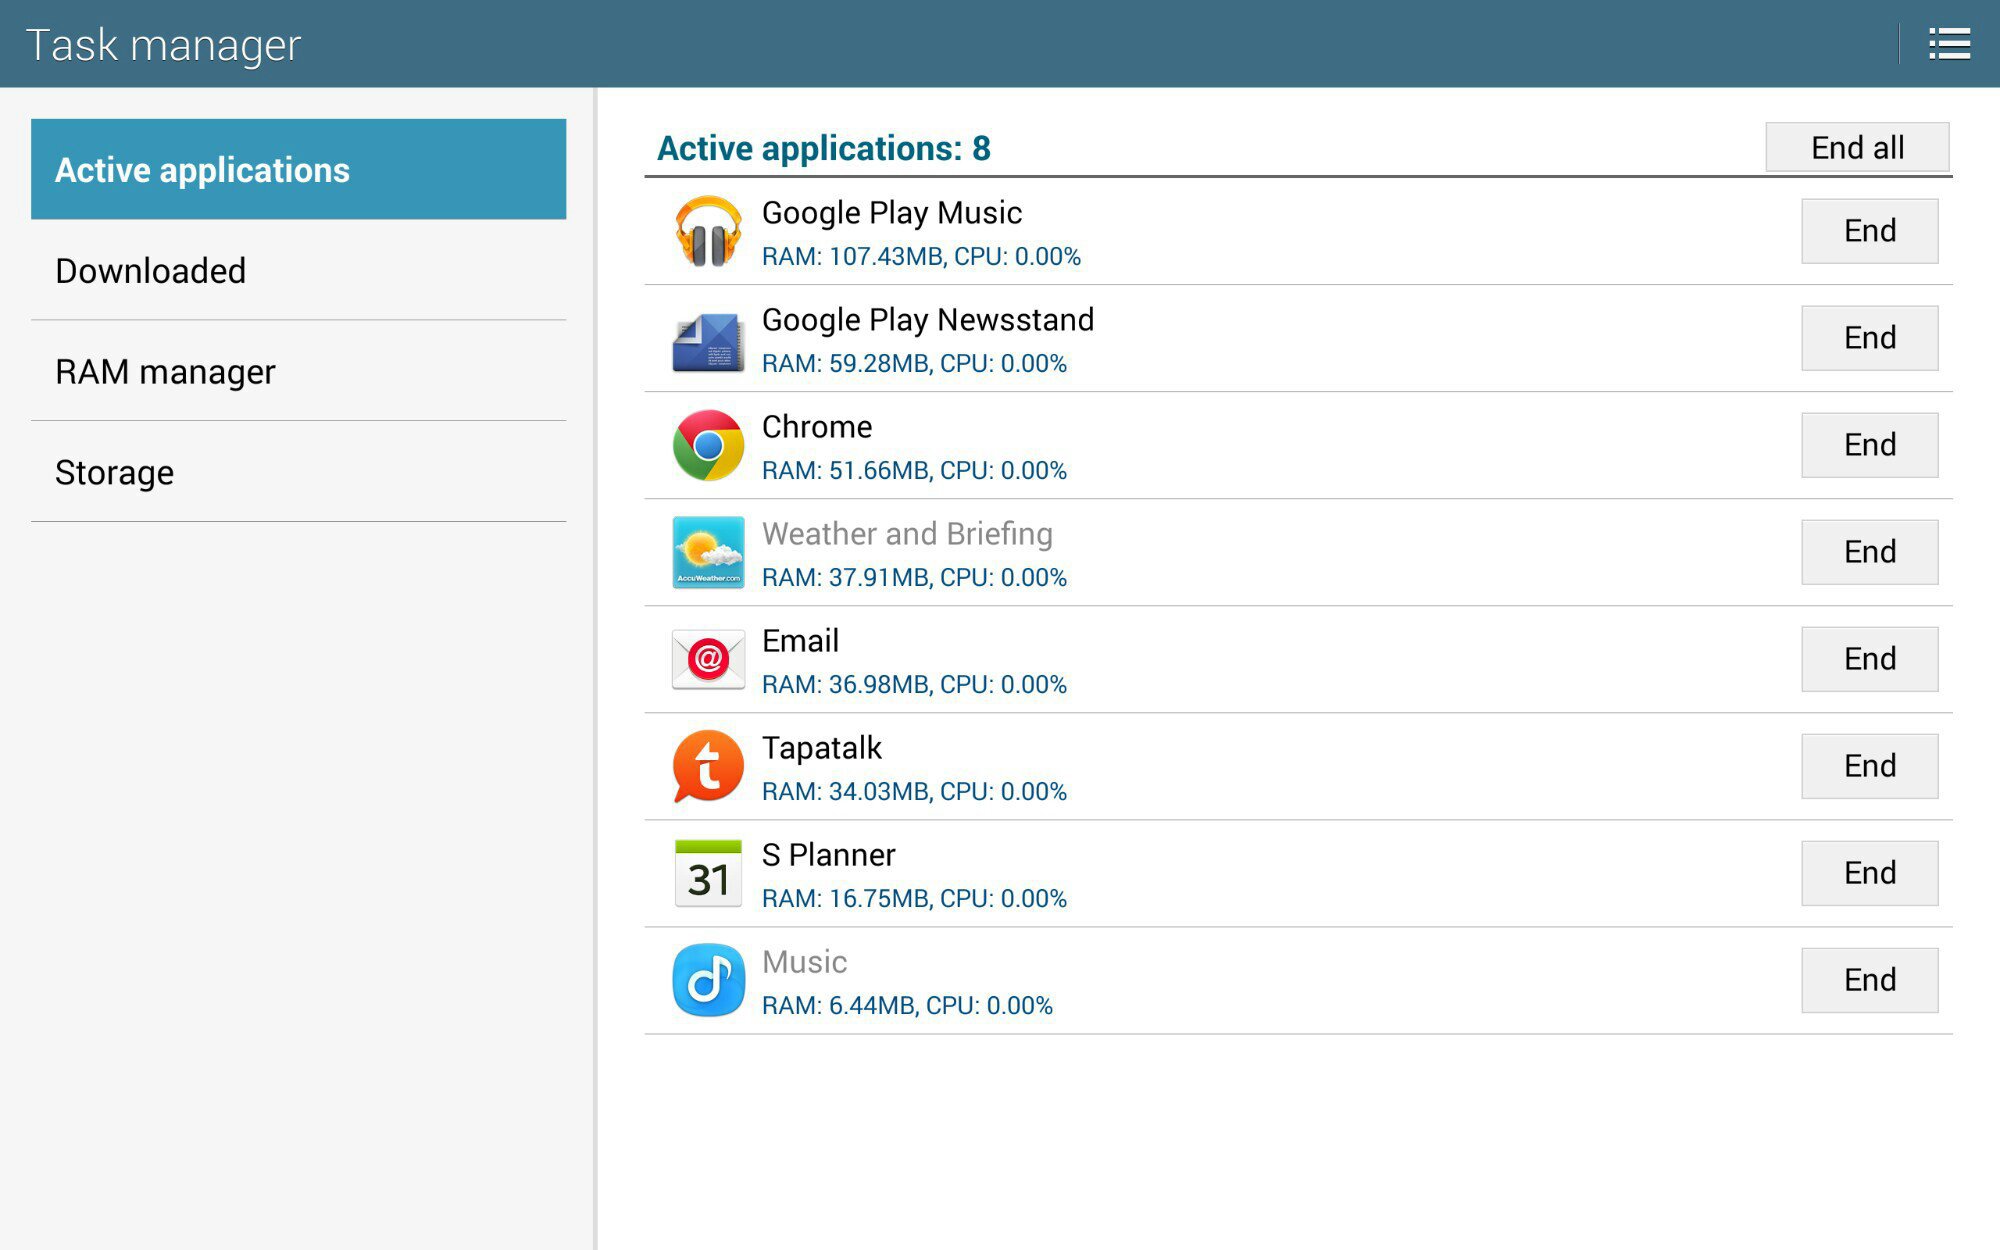The width and height of the screenshot is (2000, 1250).
Task: Tap the orange Tapatalk icon
Action: 708,766
